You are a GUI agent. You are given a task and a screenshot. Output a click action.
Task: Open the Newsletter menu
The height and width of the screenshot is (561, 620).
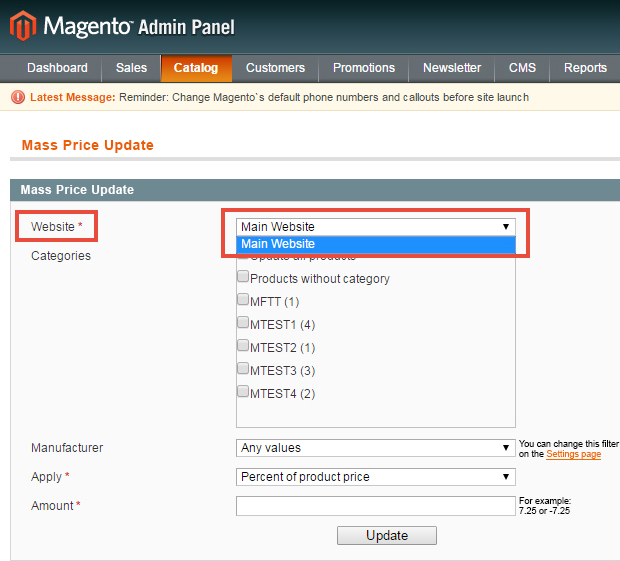452,68
